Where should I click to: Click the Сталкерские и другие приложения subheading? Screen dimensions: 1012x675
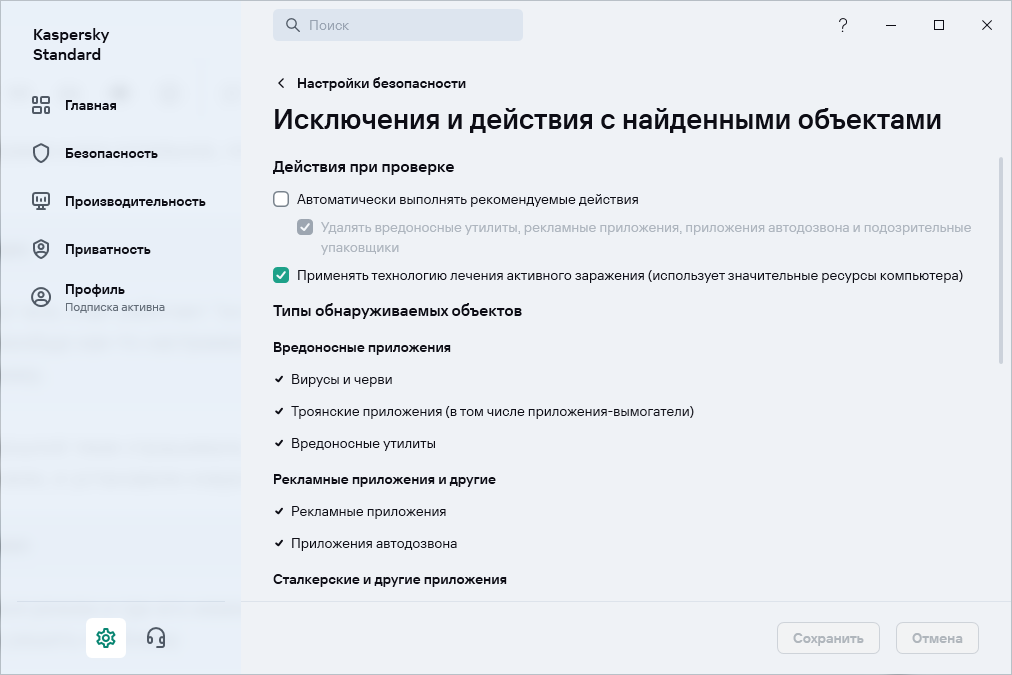(x=390, y=579)
